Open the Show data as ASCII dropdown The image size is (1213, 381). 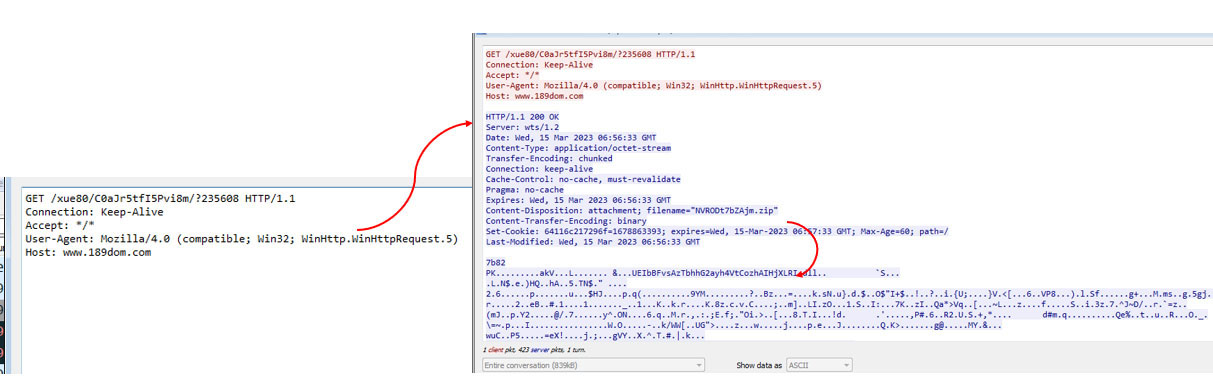click(x=819, y=366)
